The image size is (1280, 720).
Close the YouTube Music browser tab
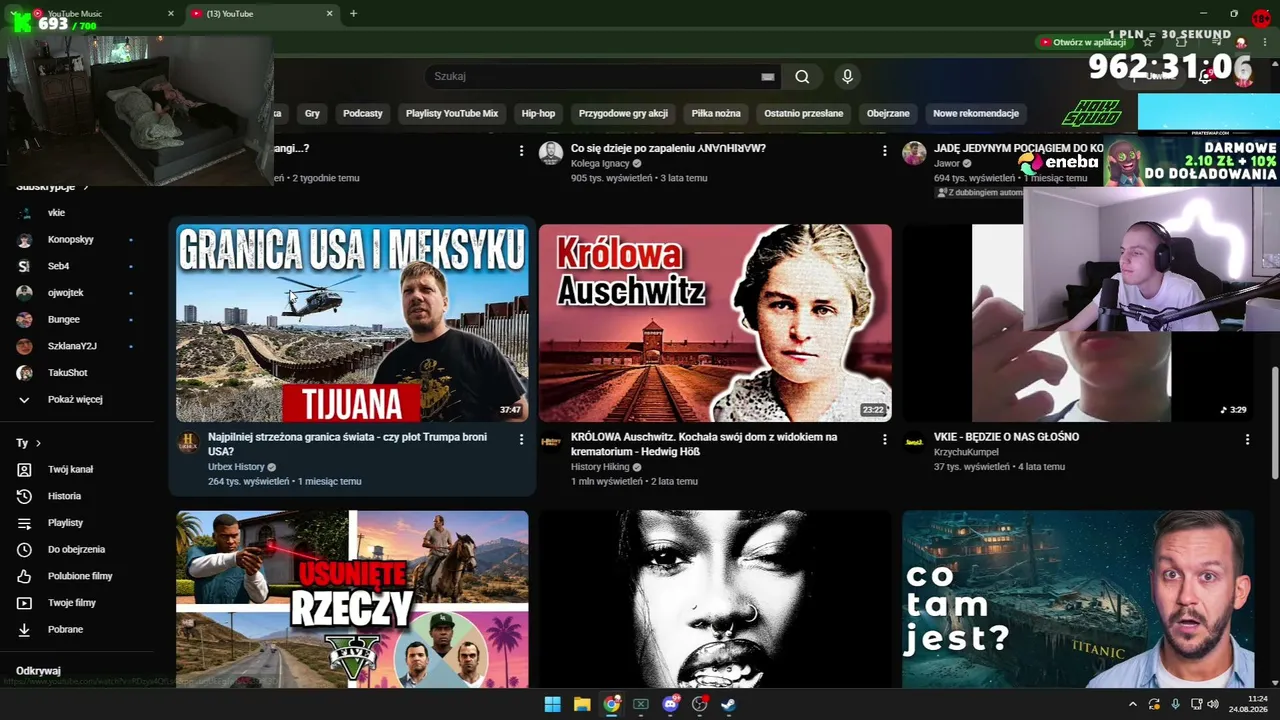(x=170, y=14)
